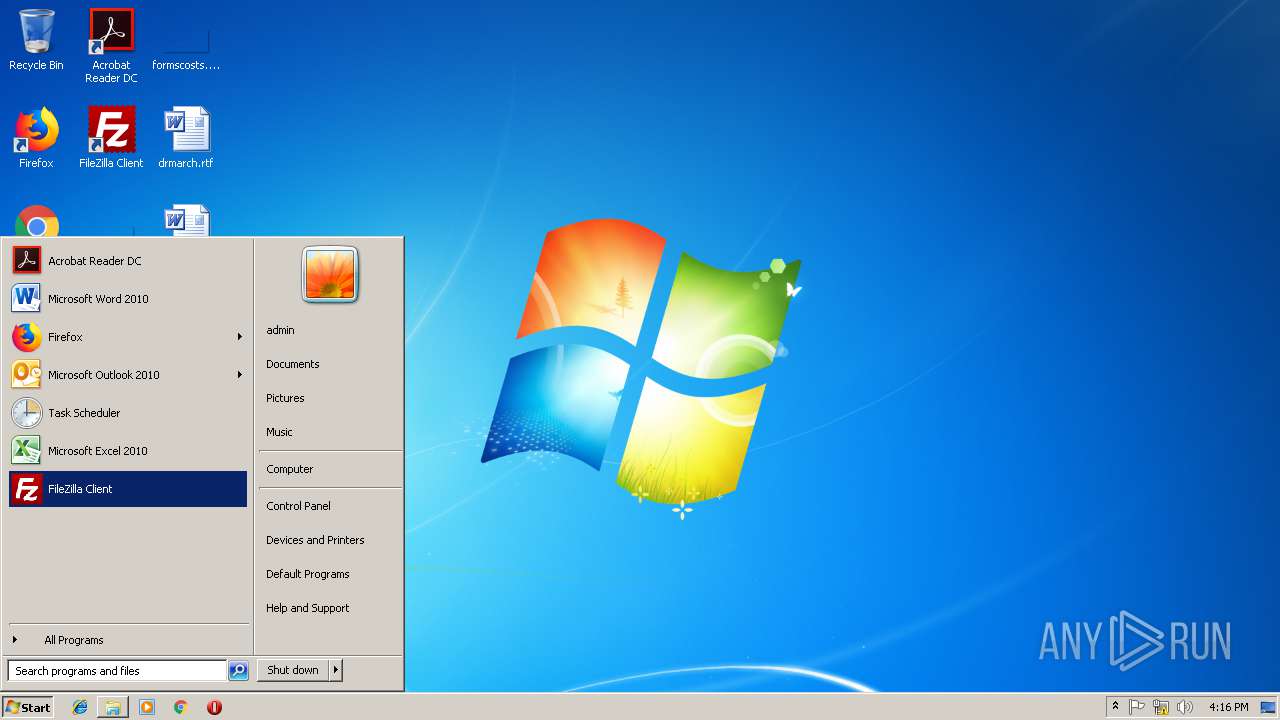Open FileZilla Client desktop shortcut
The height and width of the screenshot is (720, 1280).
[x=111, y=138]
